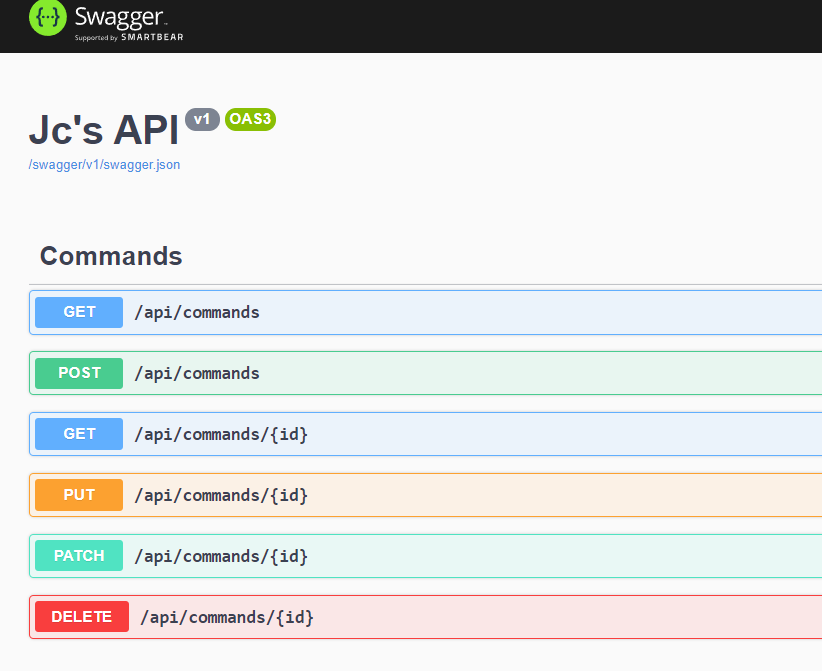
Task: Click the Jc's API title heading
Action: (103, 129)
